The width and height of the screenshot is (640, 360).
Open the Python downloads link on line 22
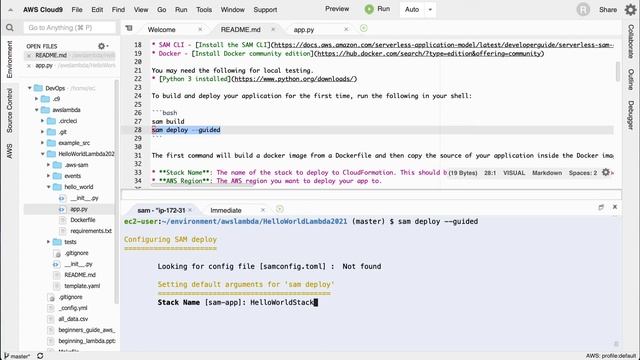(x=294, y=79)
